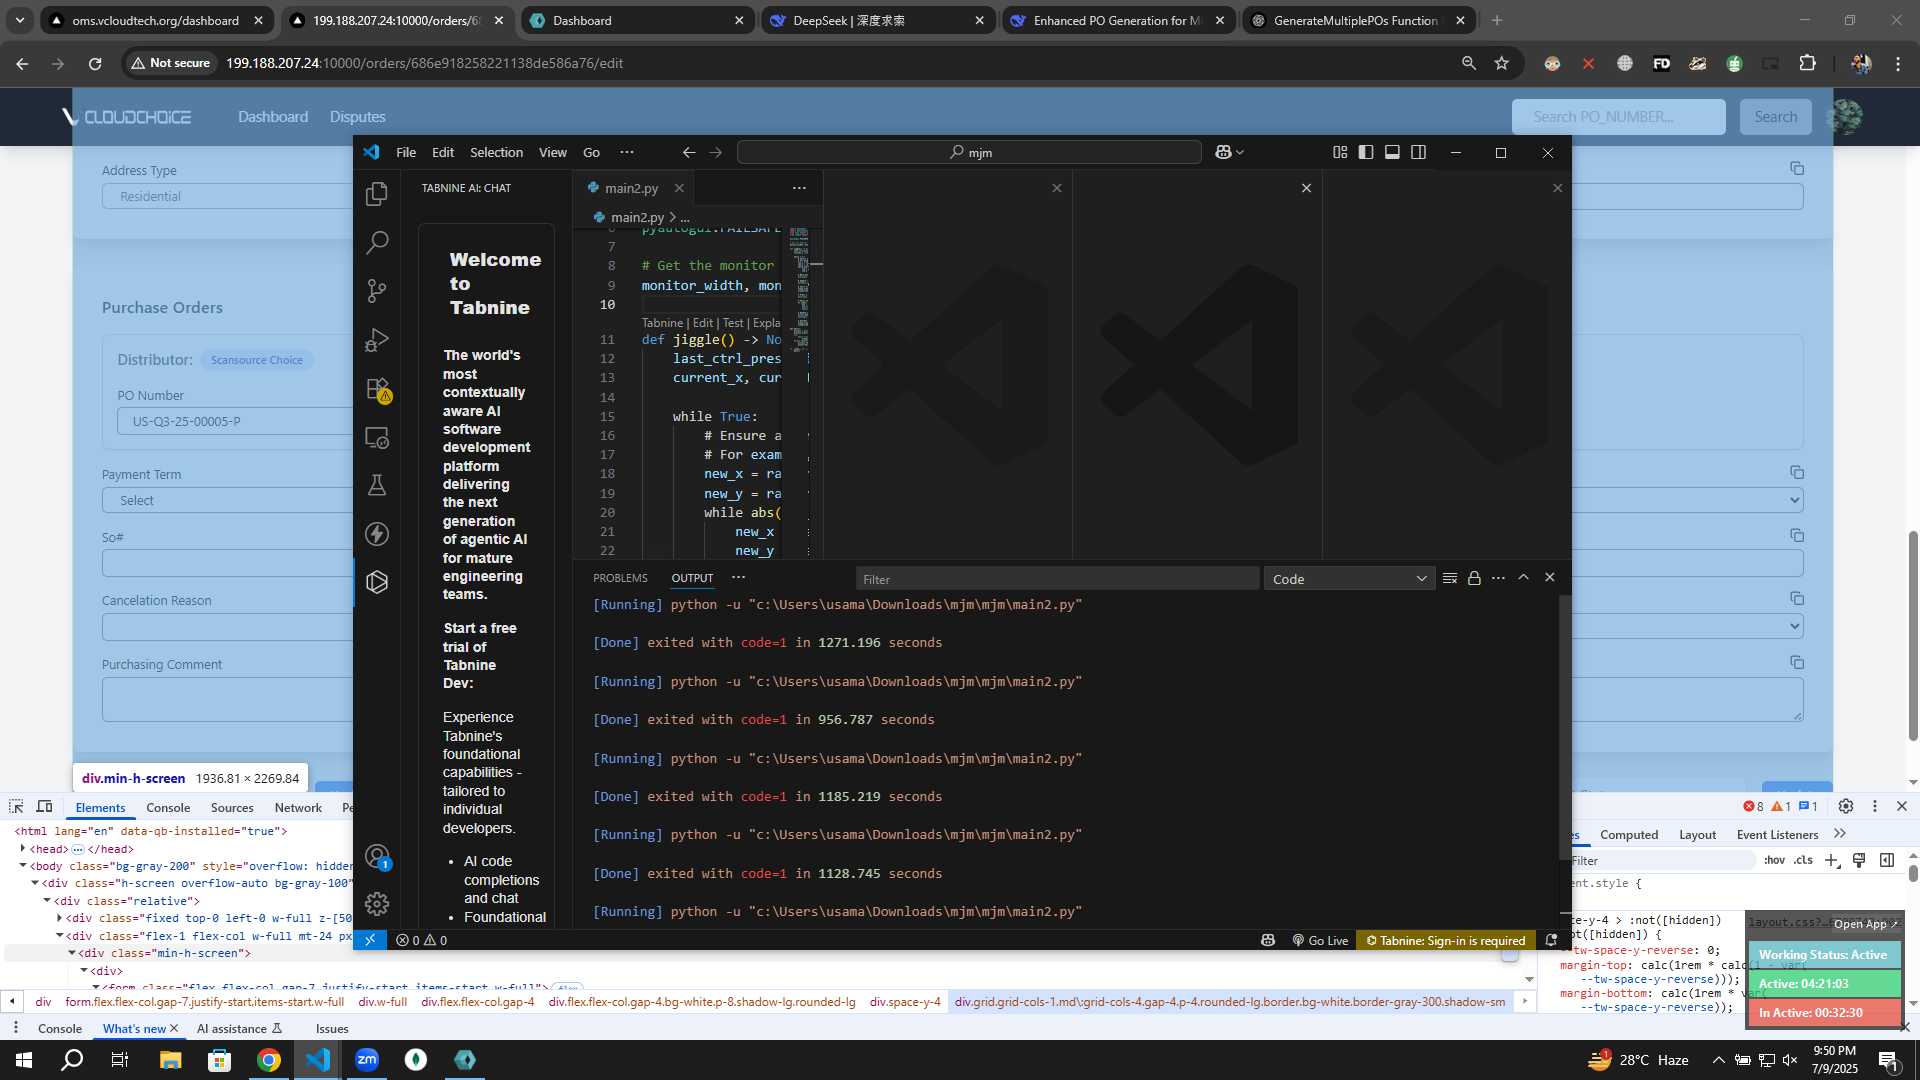Open DevTools Elements tab
Image resolution: width=1920 pixels, height=1080 pixels.
(x=100, y=807)
